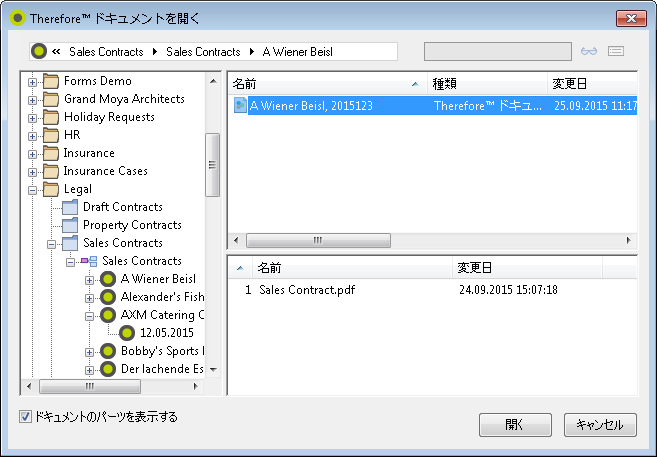This screenshot has width=657, height=457.
Task: Click the Der lachende node icon
Action: 108,369
